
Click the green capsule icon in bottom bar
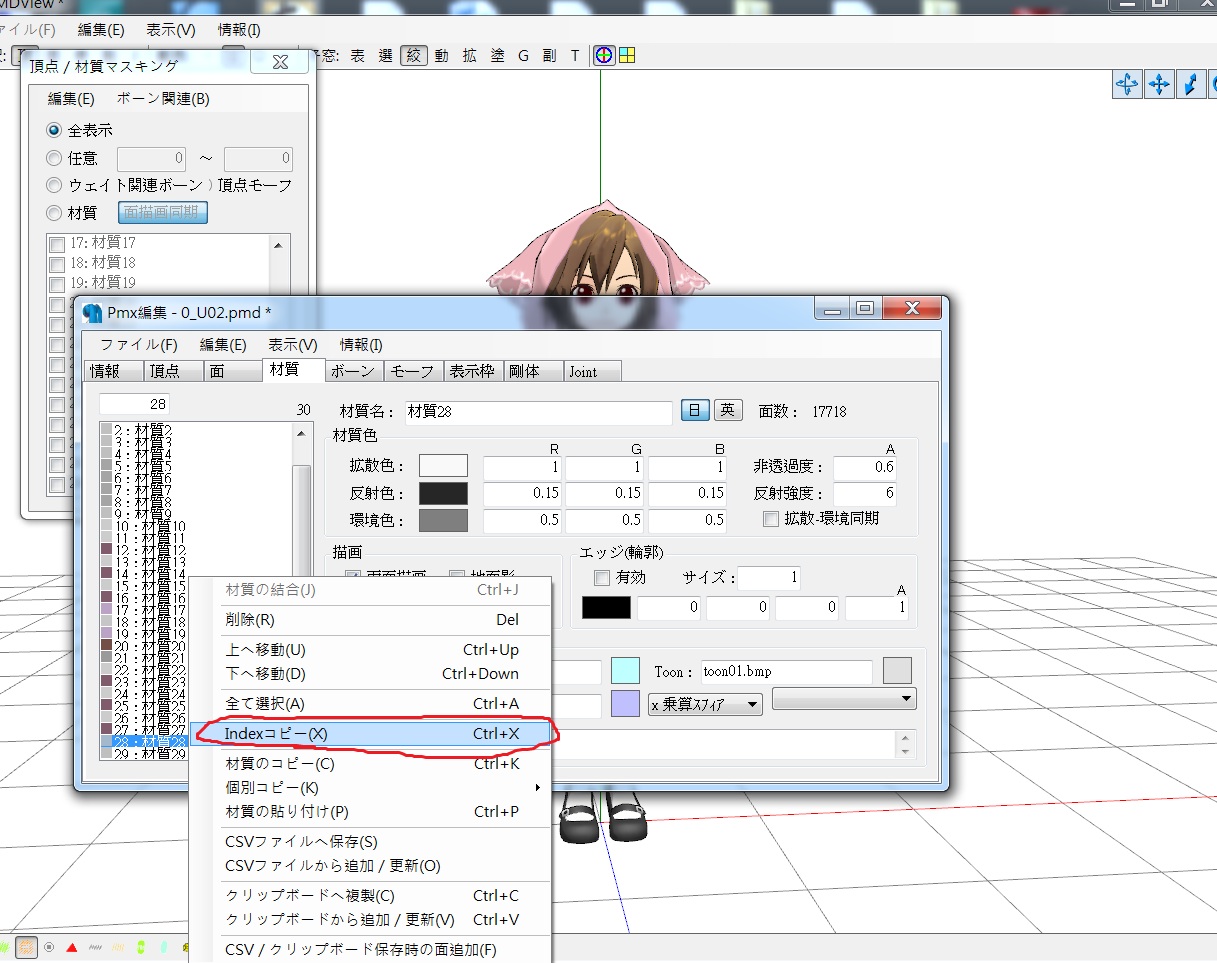click(141, 946)
